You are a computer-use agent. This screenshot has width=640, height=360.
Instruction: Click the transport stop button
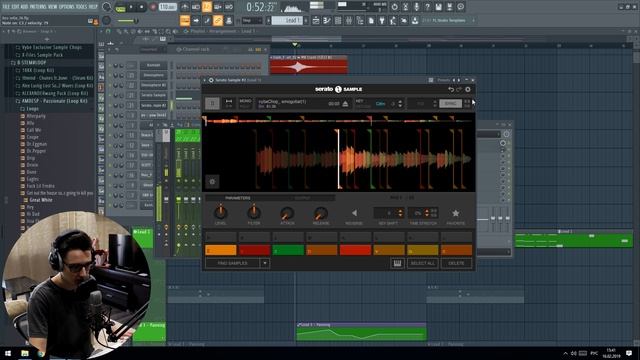click(x=141, y=7)
